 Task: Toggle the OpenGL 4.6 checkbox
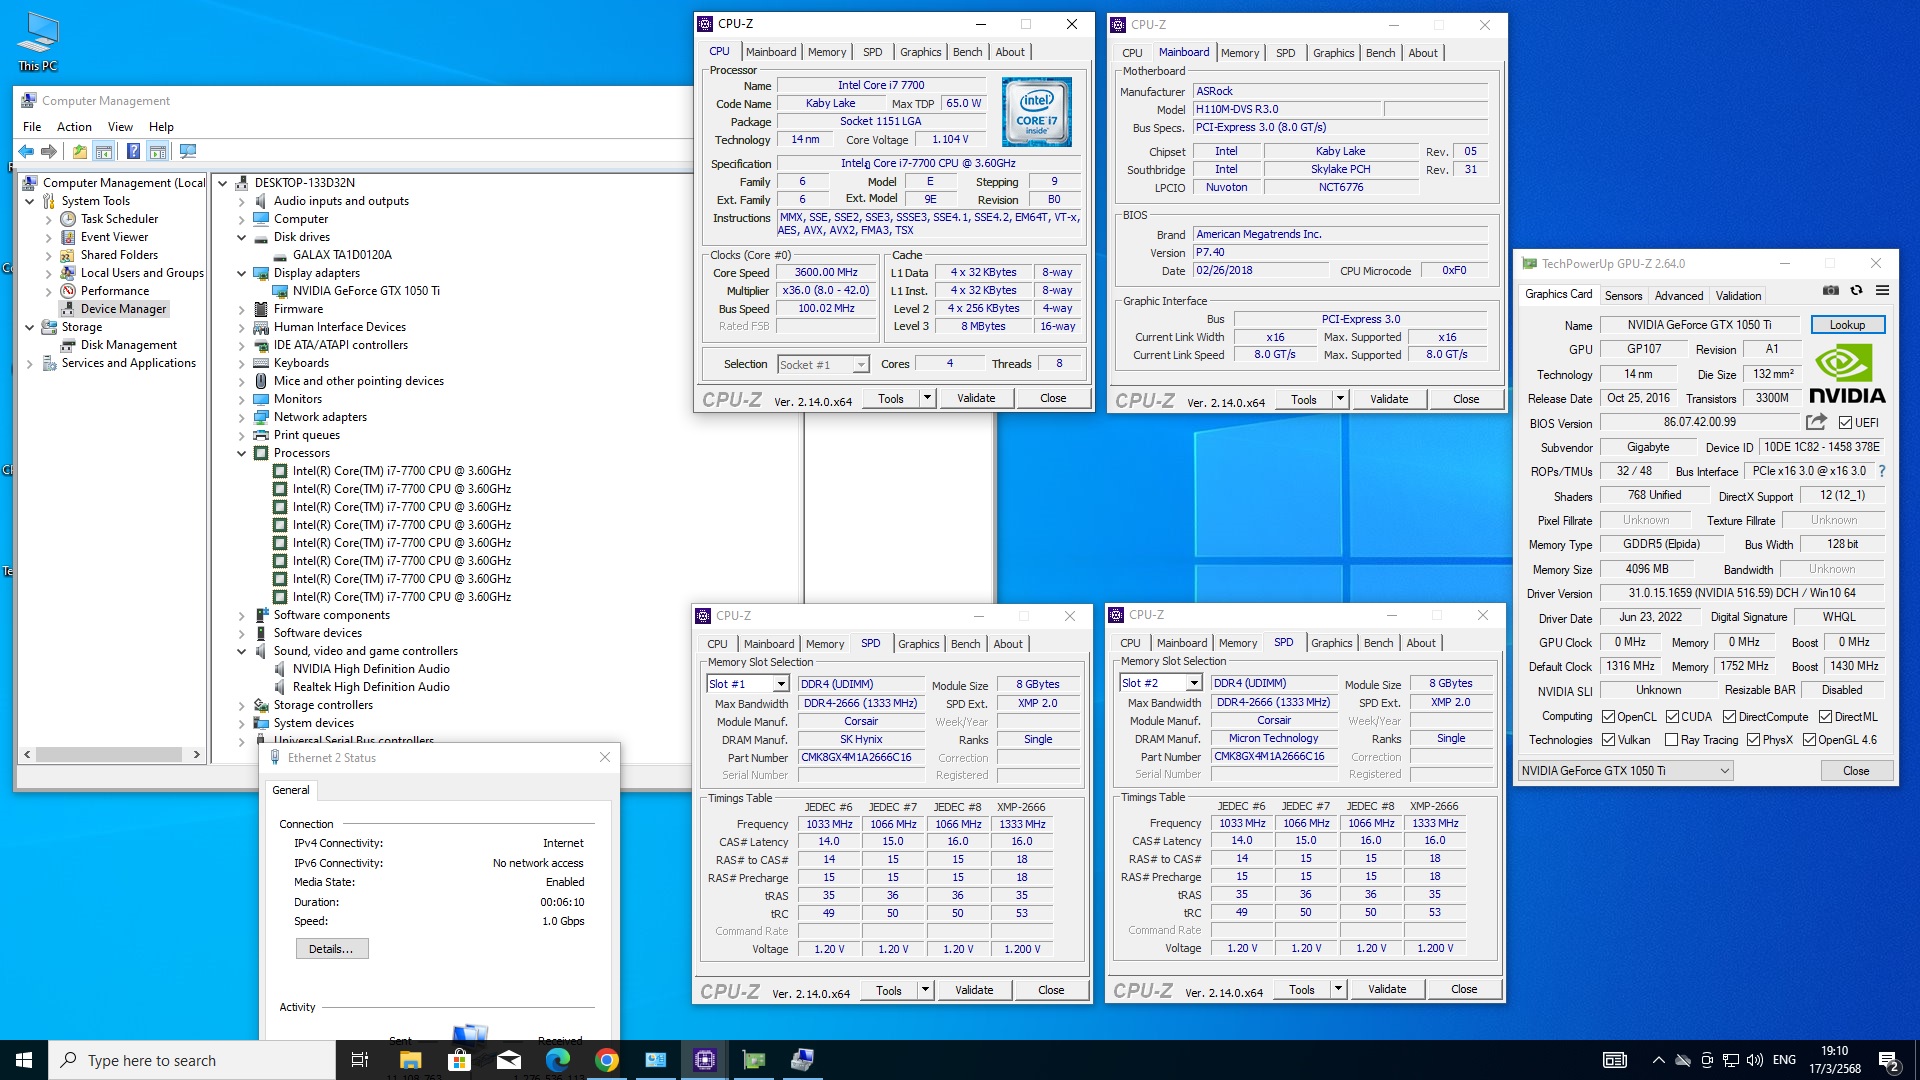[x=1809, y=740]
